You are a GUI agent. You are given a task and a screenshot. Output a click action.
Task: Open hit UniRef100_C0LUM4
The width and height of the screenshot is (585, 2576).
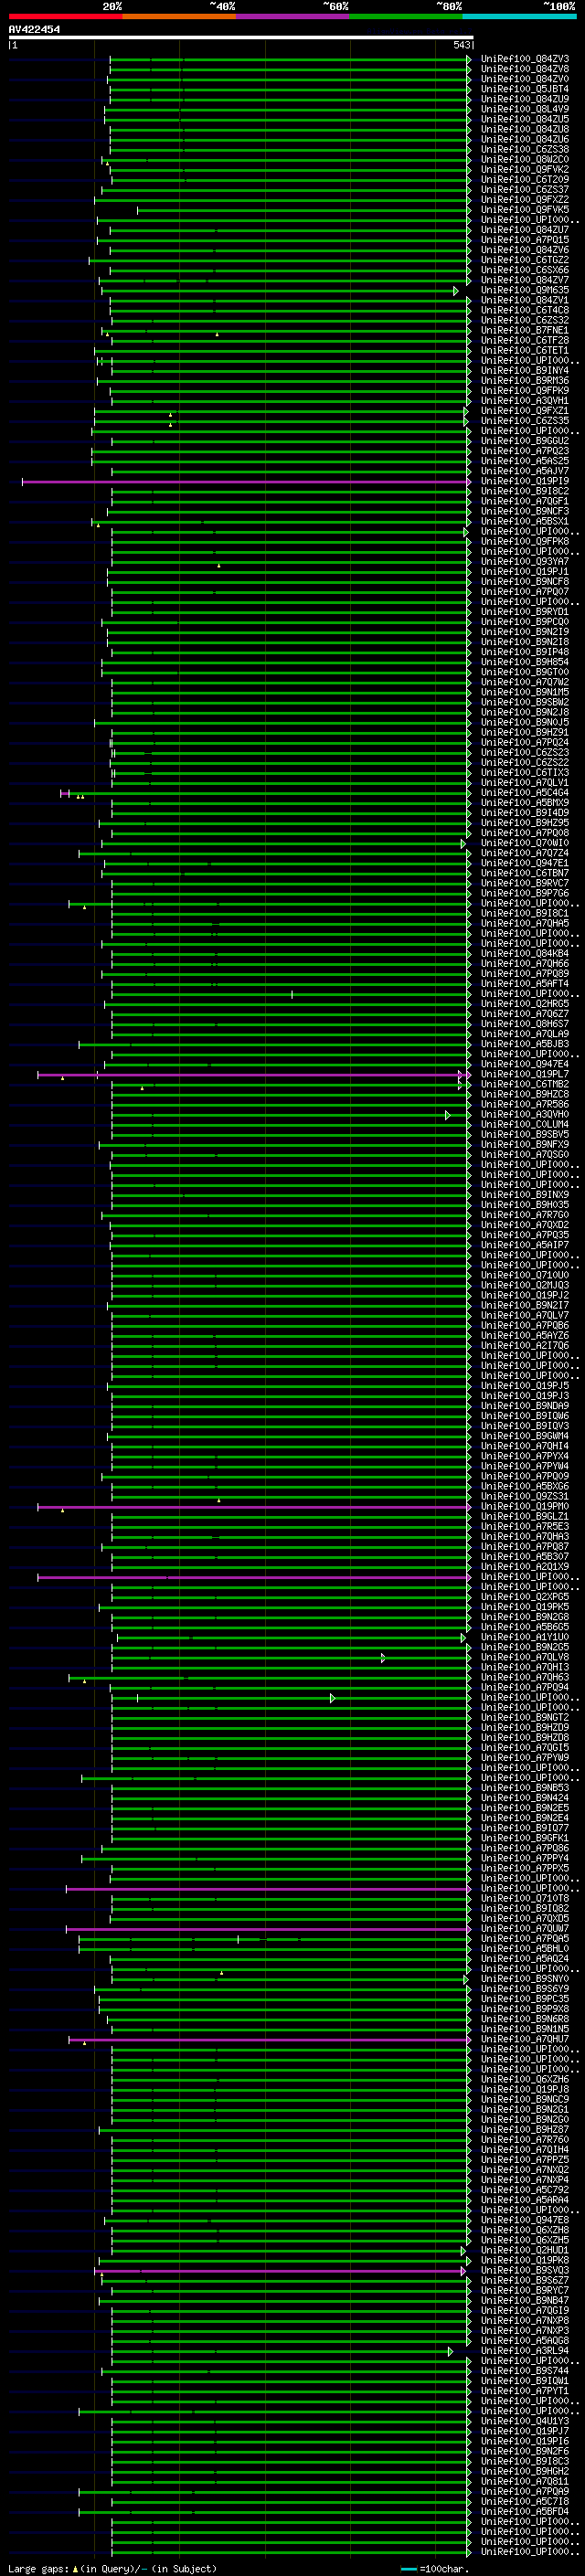click(x=525, y=1124)
